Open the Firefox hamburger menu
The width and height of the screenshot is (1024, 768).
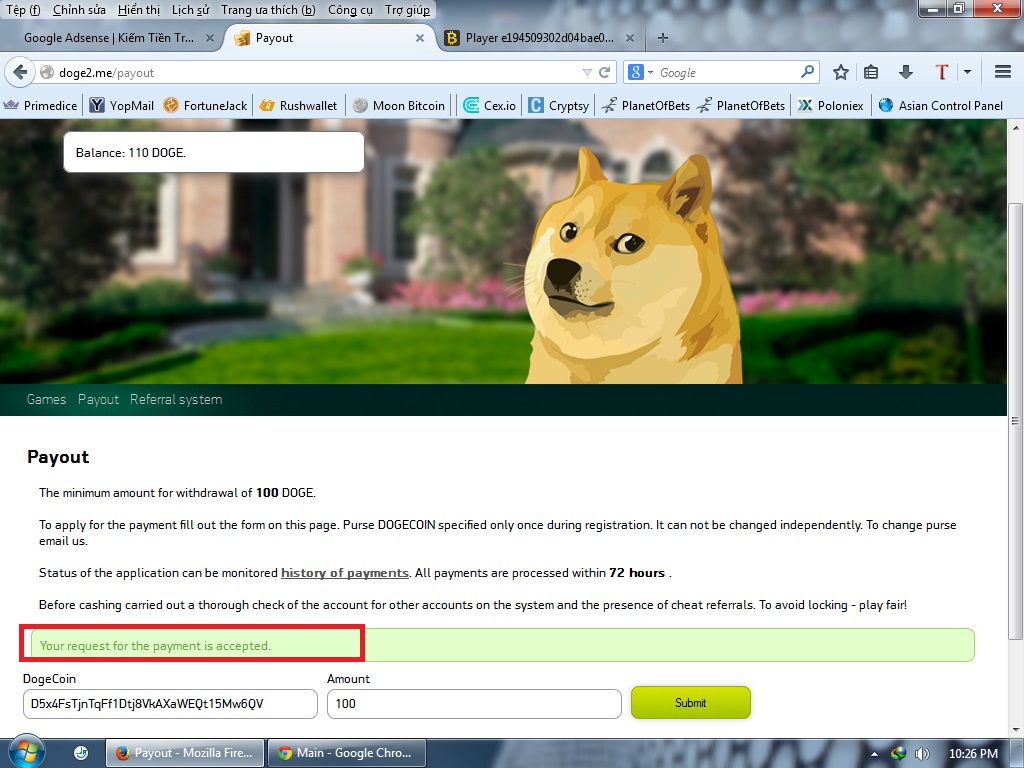tap(1003, 72)
